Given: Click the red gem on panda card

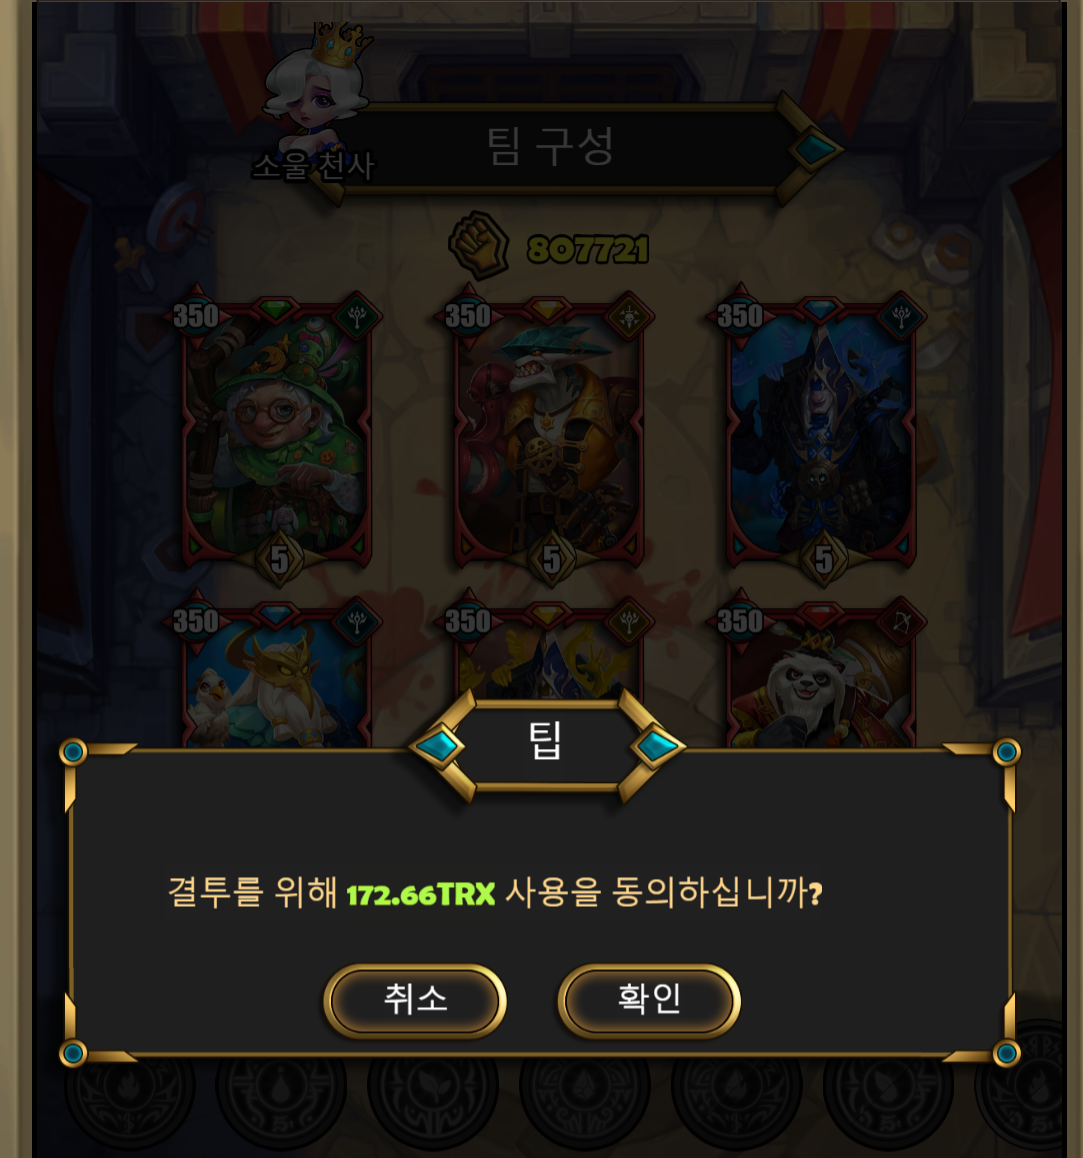Looking at the screenshot, I should 820,614.
